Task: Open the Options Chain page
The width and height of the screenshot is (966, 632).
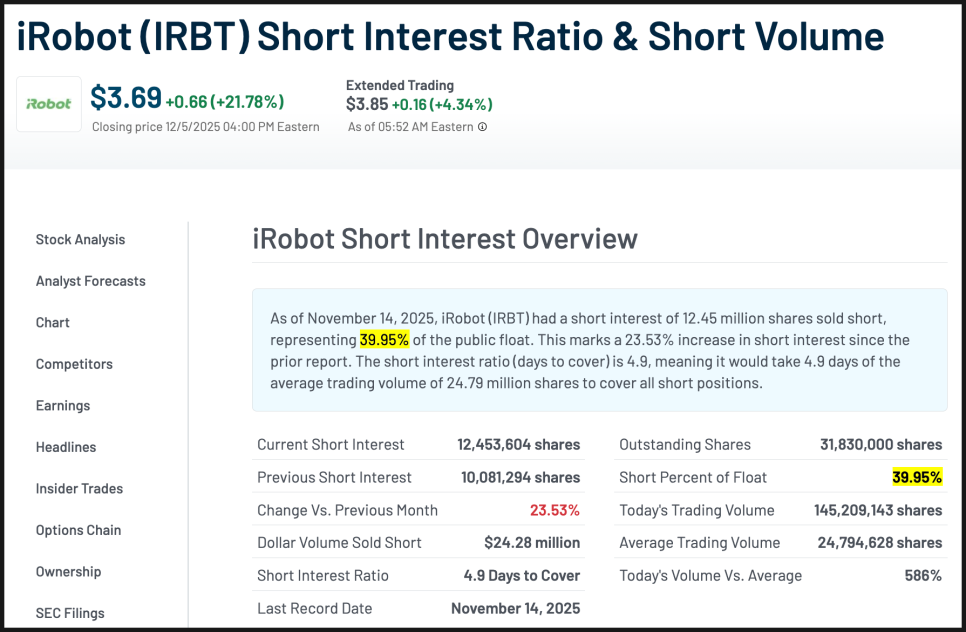Action: pos(78,530)
